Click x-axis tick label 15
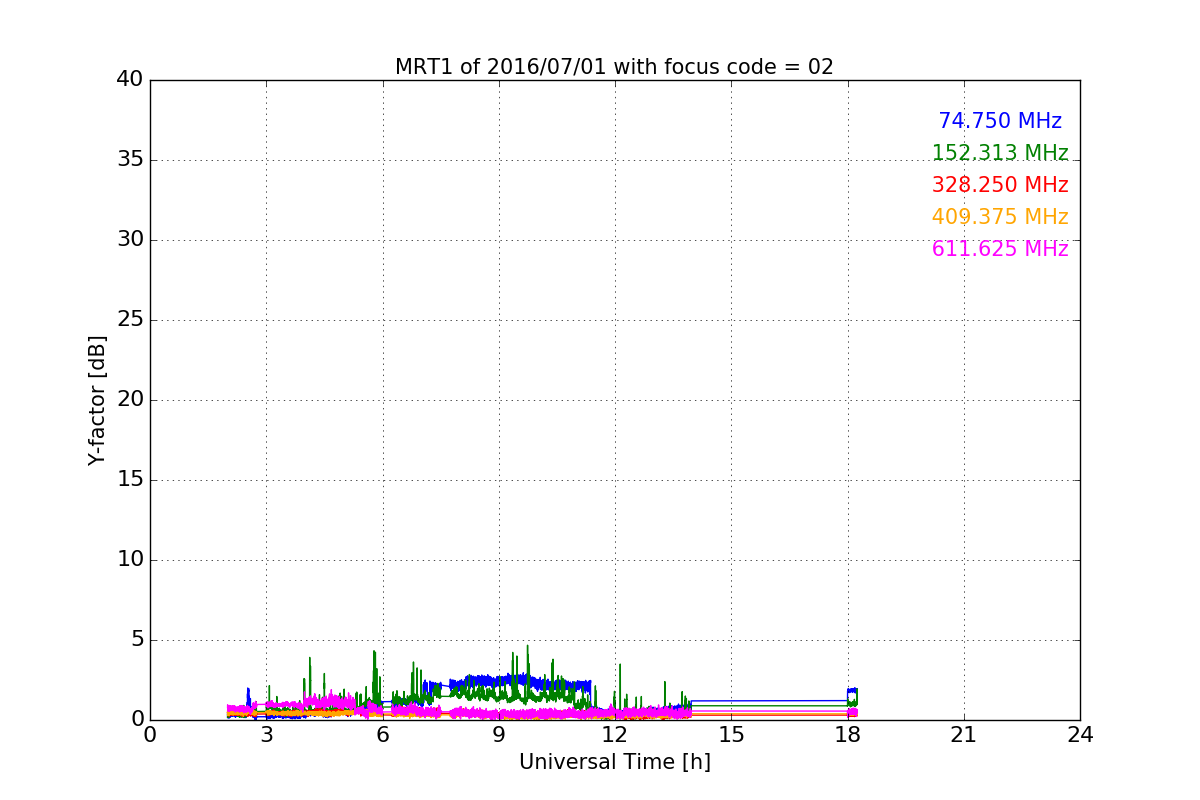 point(731,735)
